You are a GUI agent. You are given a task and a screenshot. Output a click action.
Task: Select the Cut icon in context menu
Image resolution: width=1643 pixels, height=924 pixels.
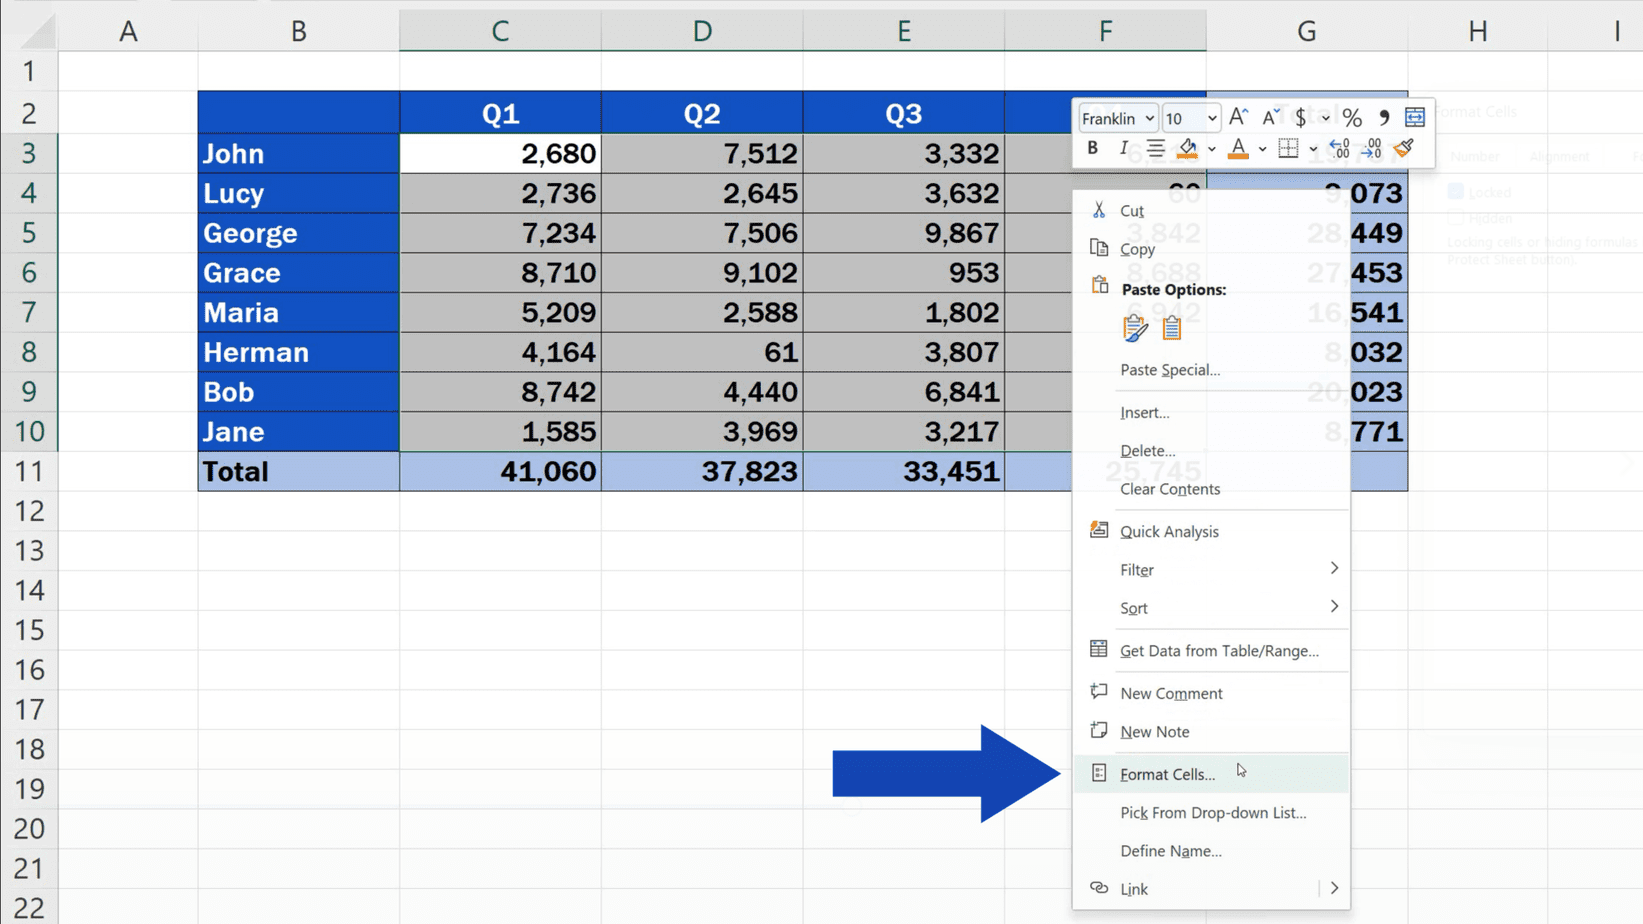tap(1099, 210)
